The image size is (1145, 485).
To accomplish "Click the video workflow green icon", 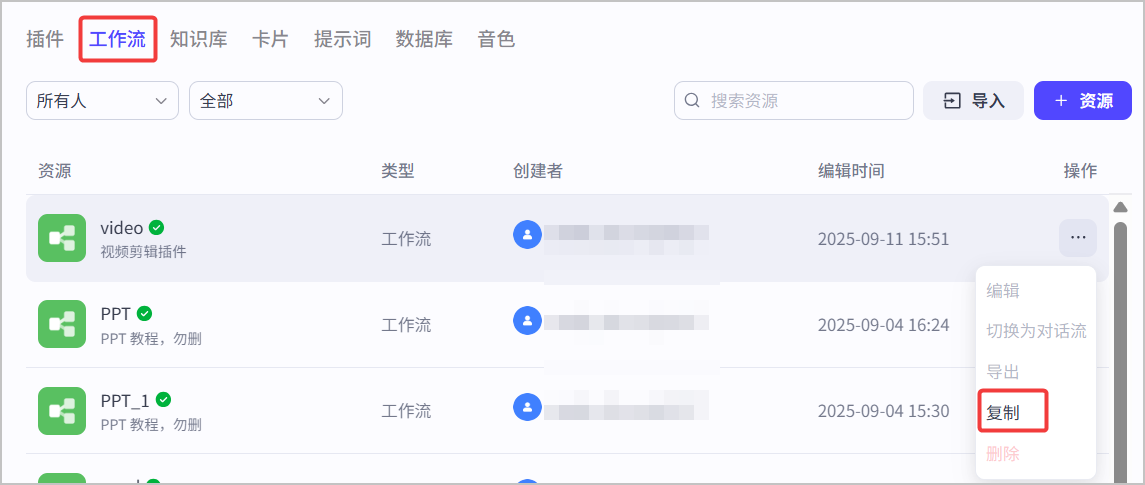I will coord(62,238).
